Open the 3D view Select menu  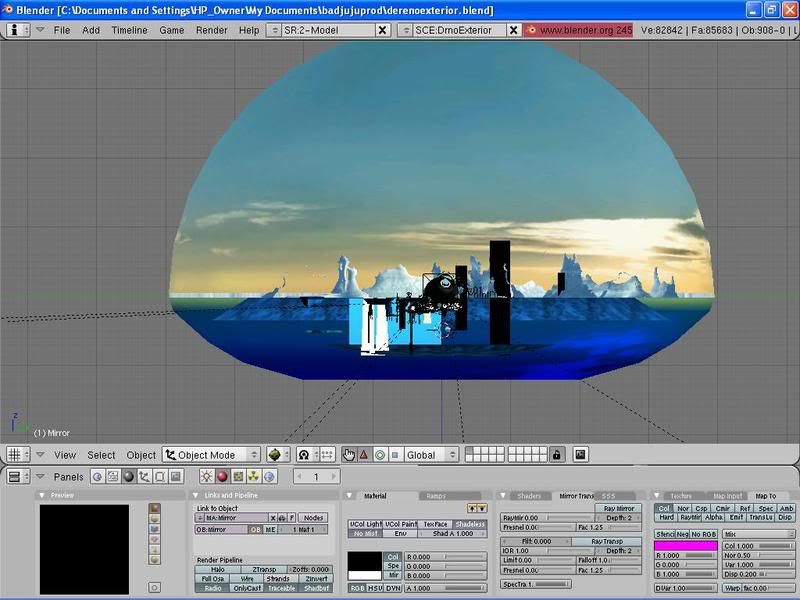[101, 455]
